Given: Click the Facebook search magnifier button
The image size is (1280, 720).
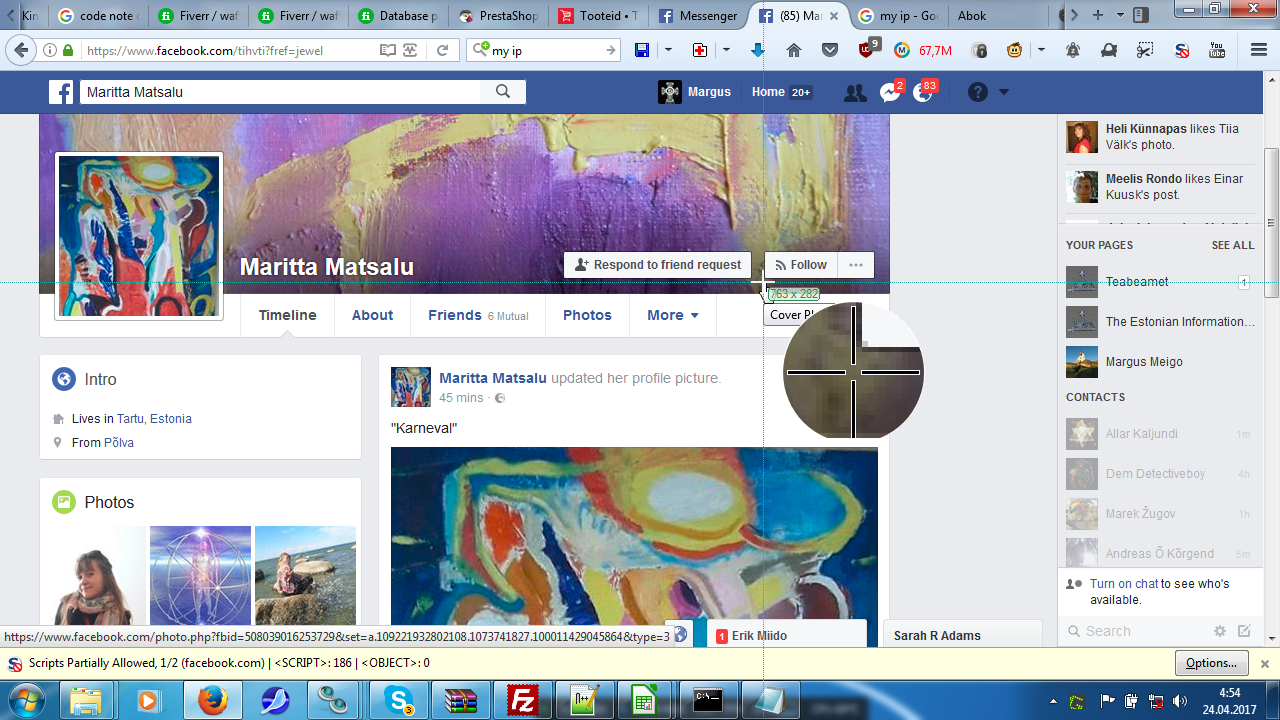Looking at the screenshot, I should (503, 92).
